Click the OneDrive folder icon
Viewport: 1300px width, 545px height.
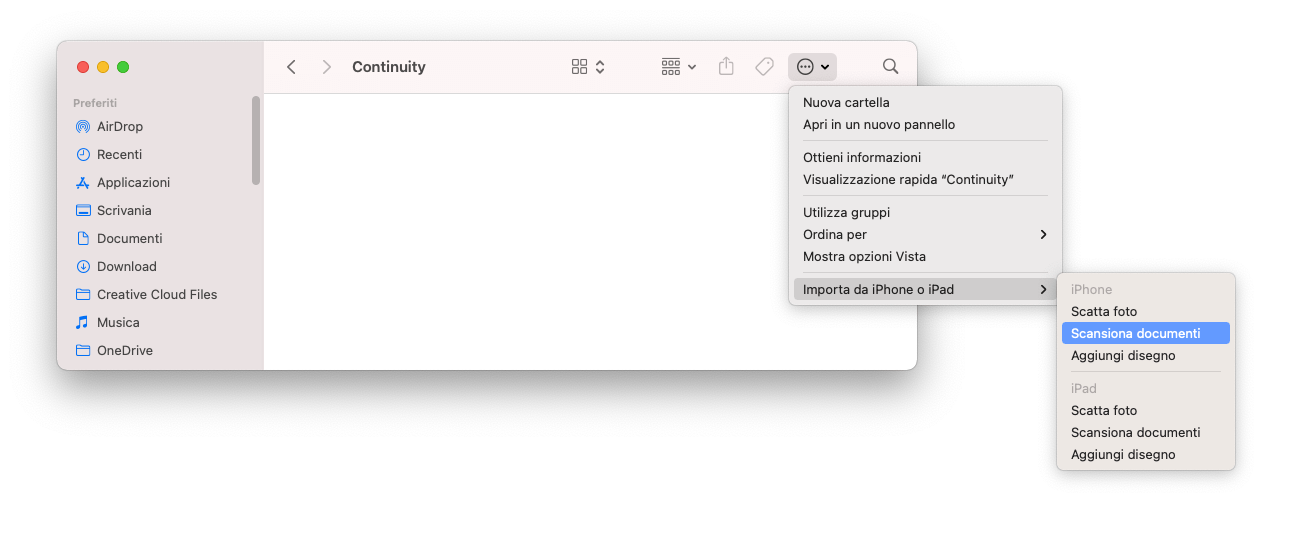[x=83, y=351]
